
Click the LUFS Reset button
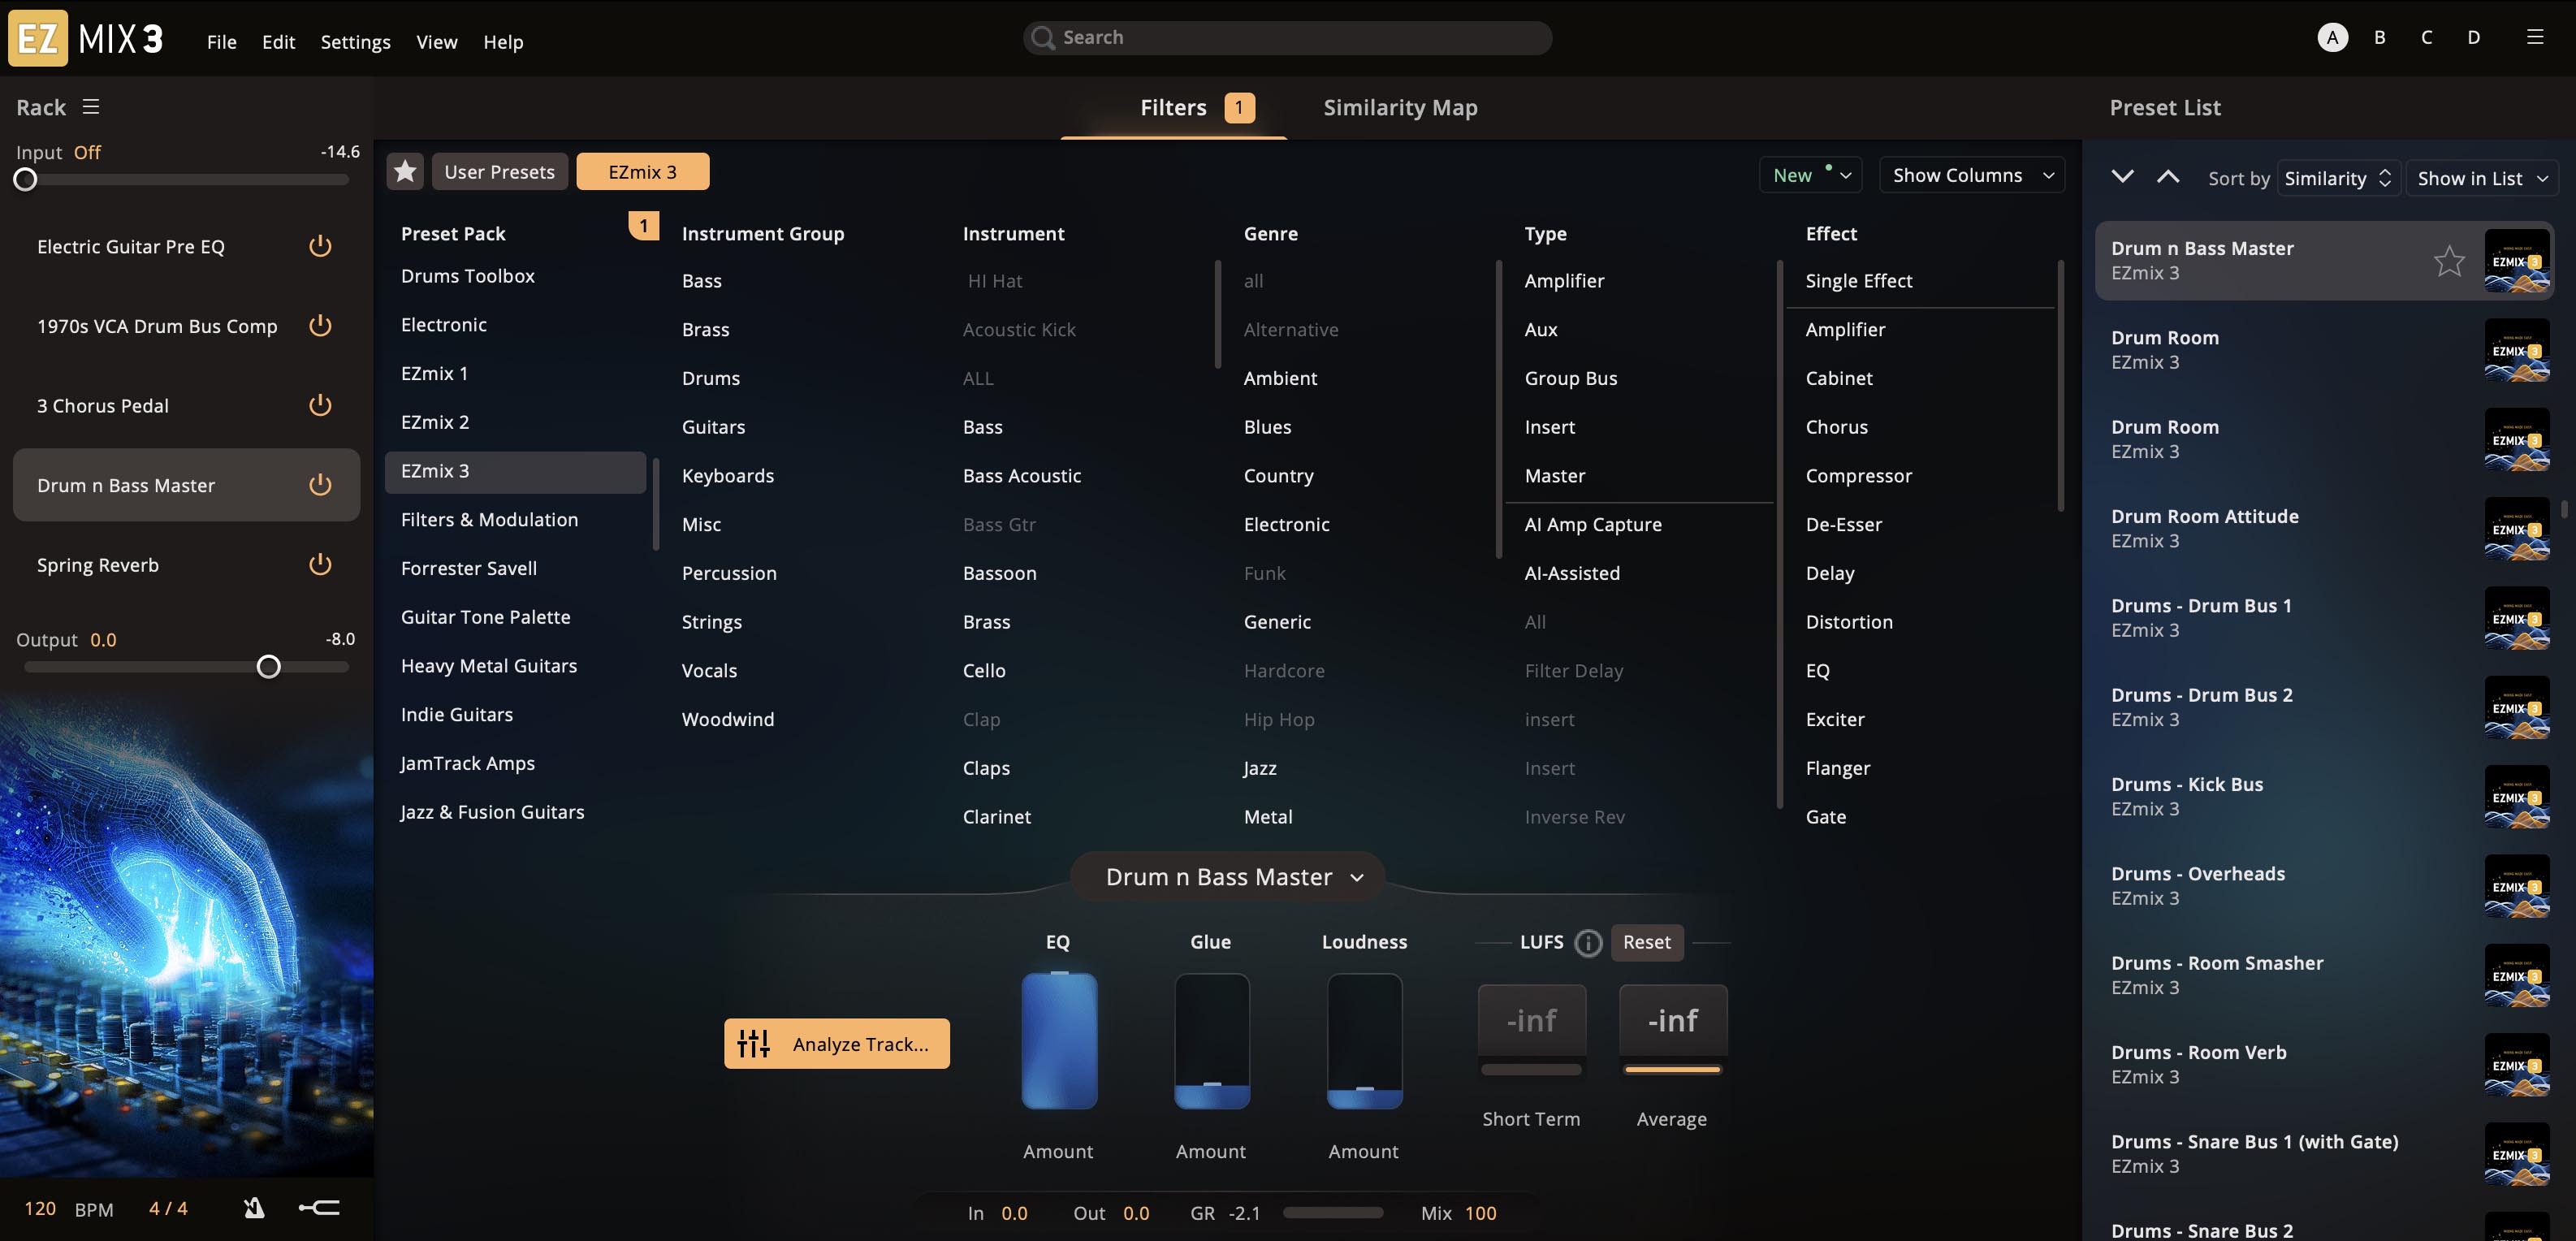click(1646, 942)
